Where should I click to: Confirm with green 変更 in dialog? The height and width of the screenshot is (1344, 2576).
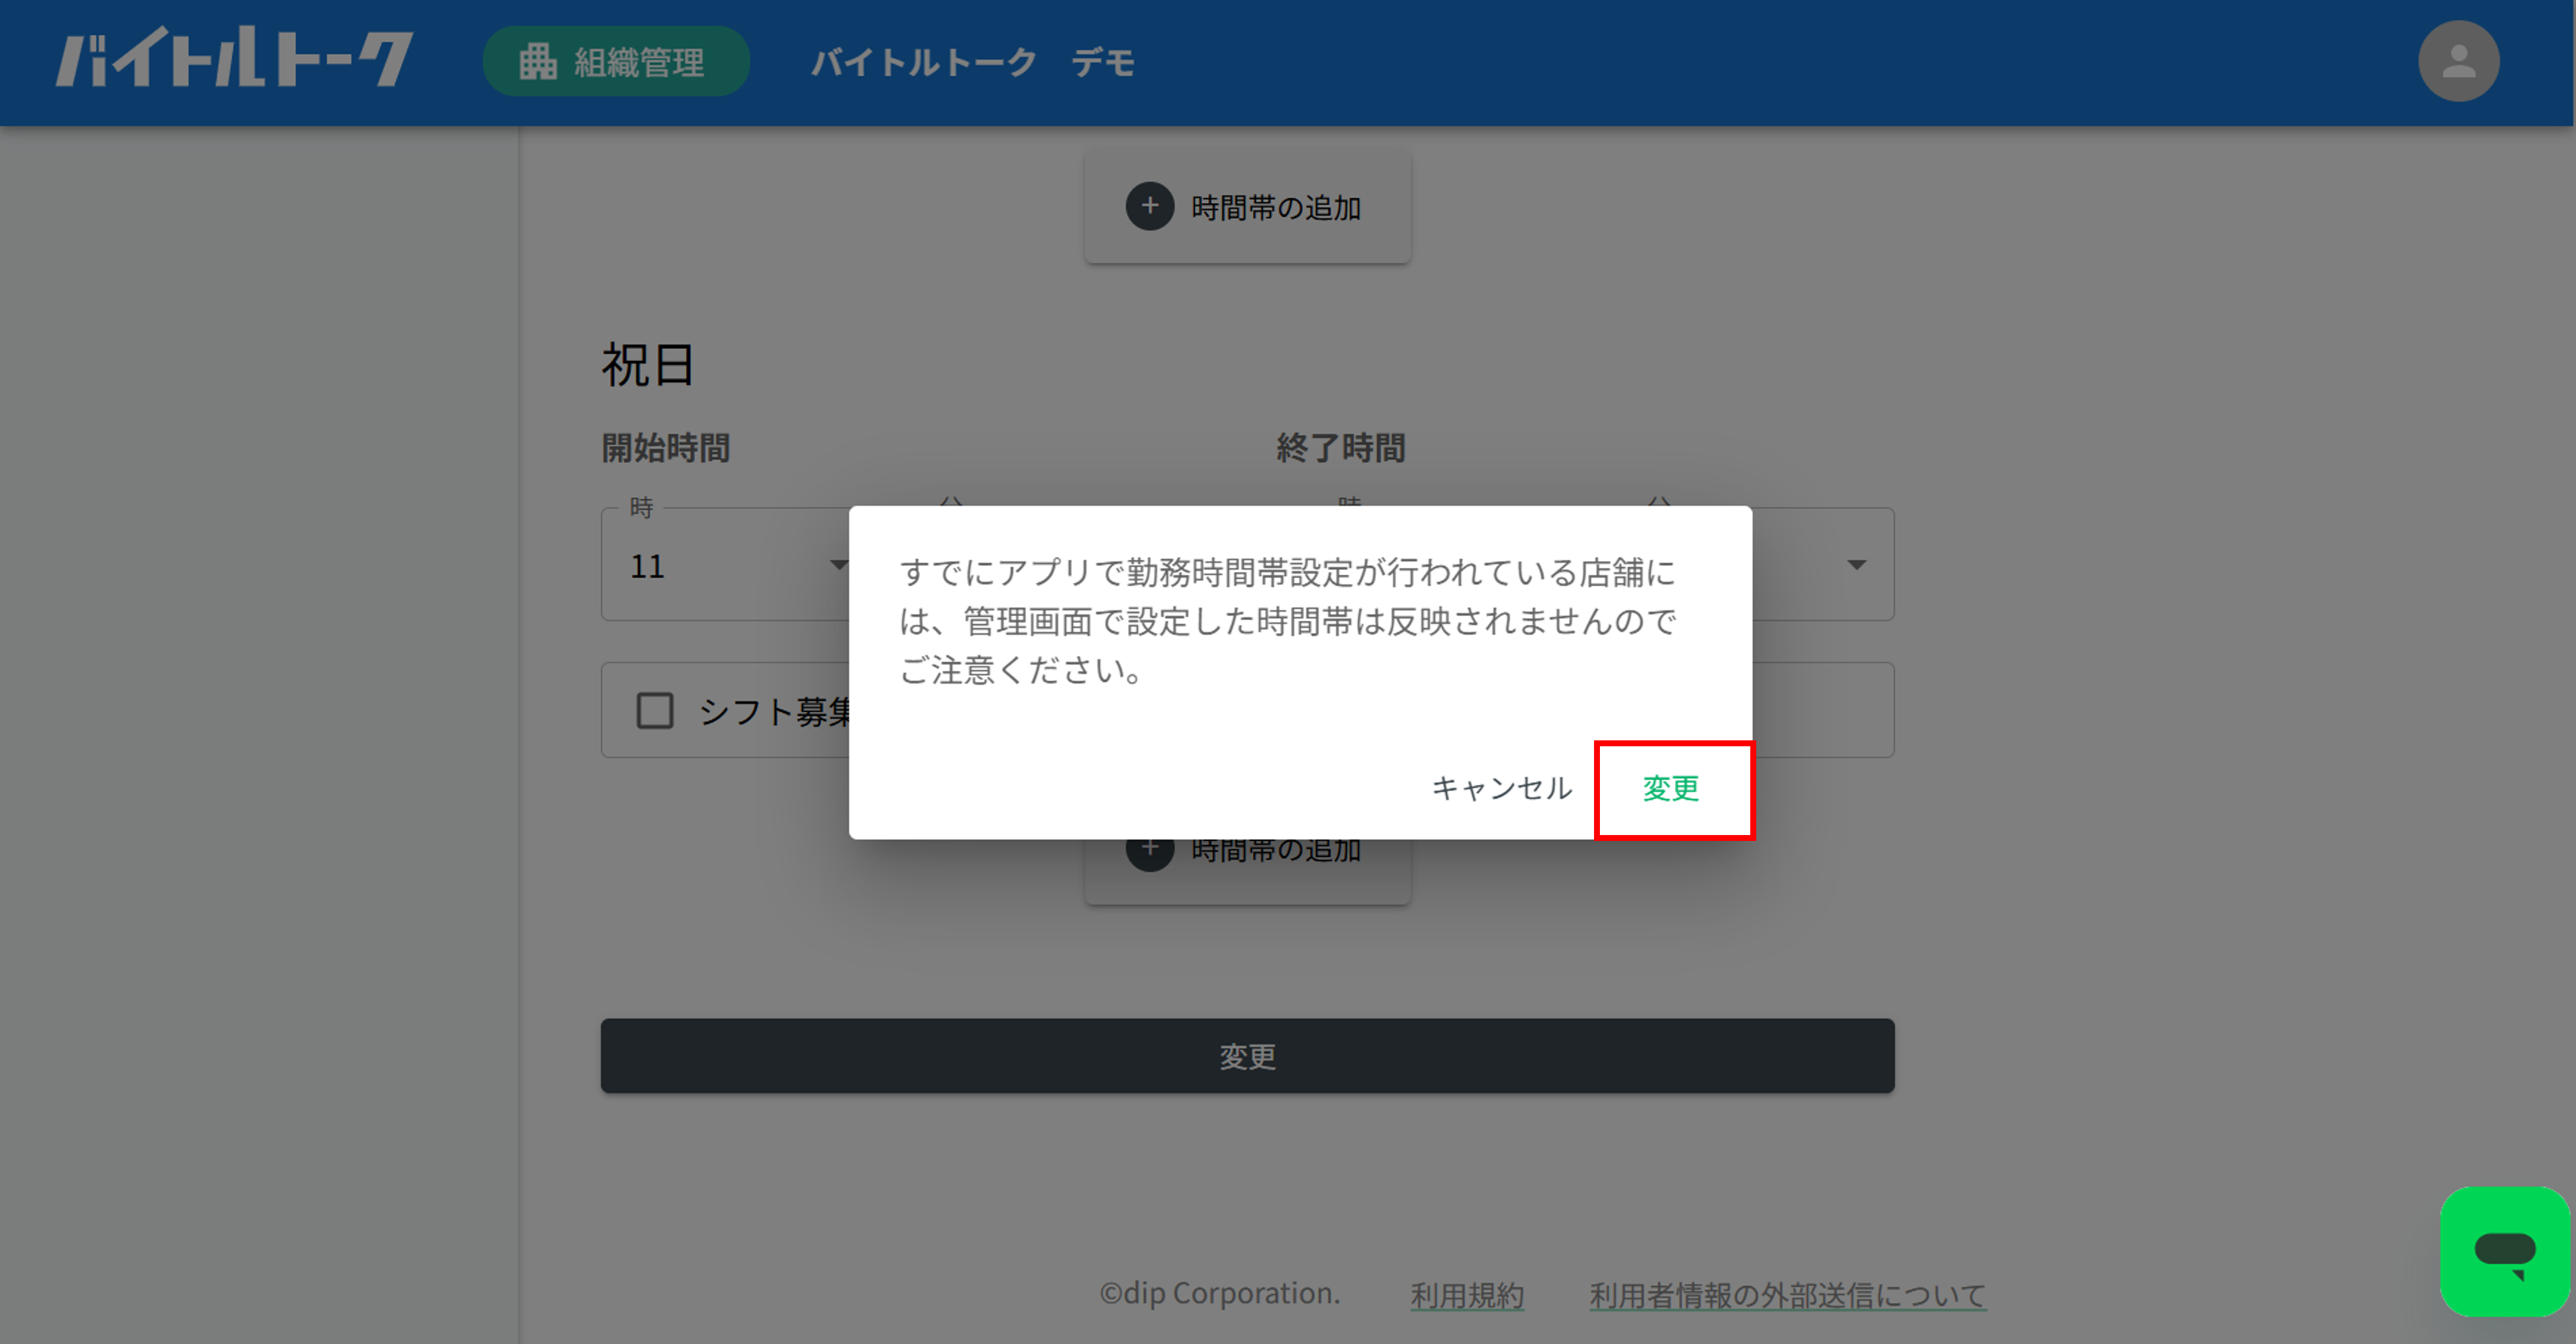coord(1671,788)
